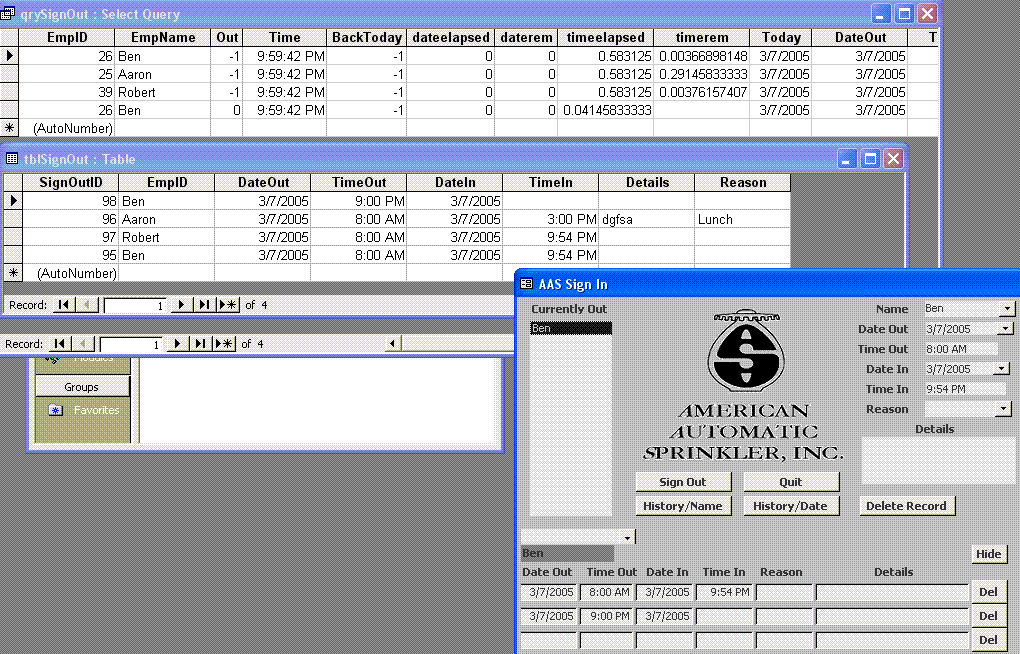
Task: Click the tblSignOut table title bar icon
Action: pos(12,159)
